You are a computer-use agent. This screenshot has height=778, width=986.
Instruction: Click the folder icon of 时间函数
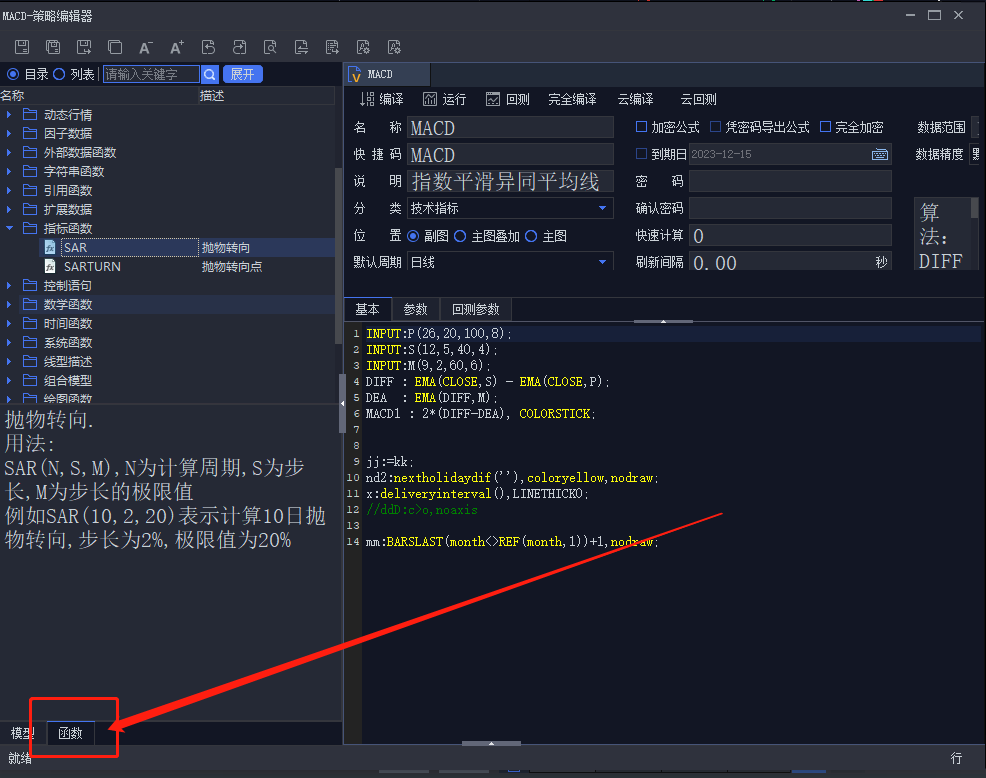[x=30, y=323]
